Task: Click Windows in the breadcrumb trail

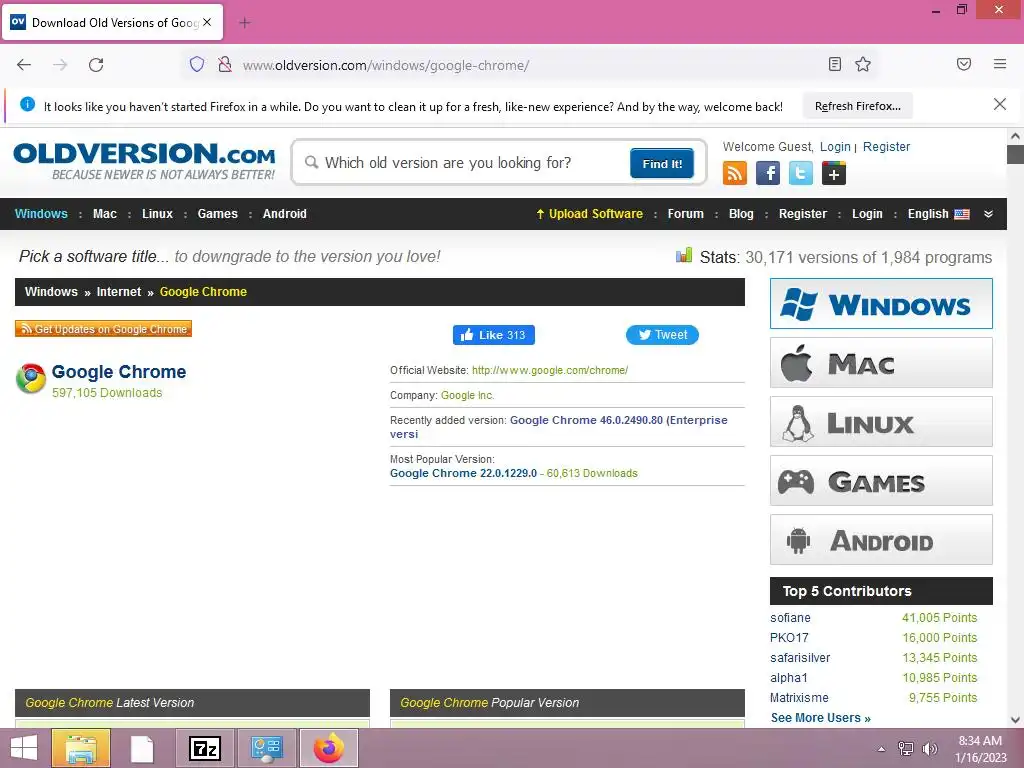Action: tap(51, 292)
